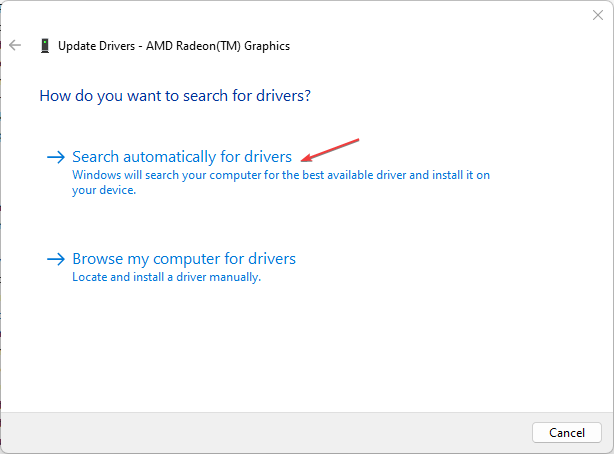Click the device icon beside Update Drivers title
The image size is (614, 454).
point(45,46)
